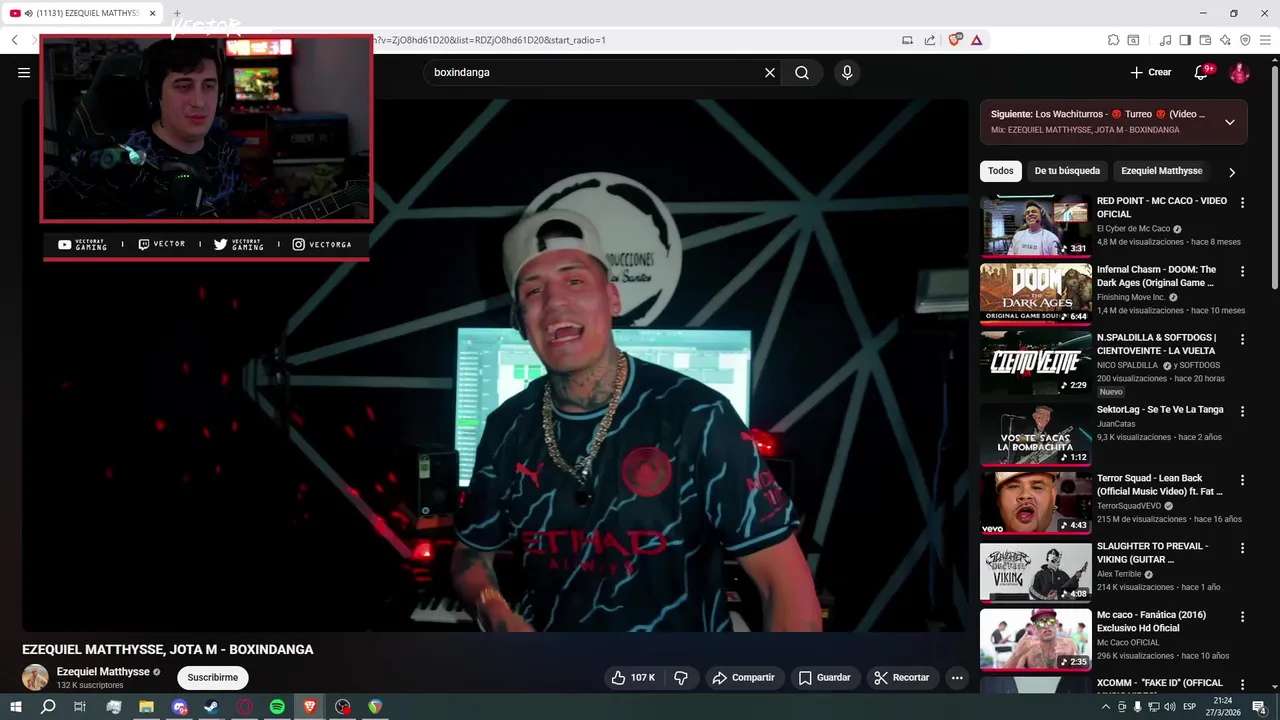
Task: Select the Ezequiel Matthysse chip
Action: pos(1161,171)
